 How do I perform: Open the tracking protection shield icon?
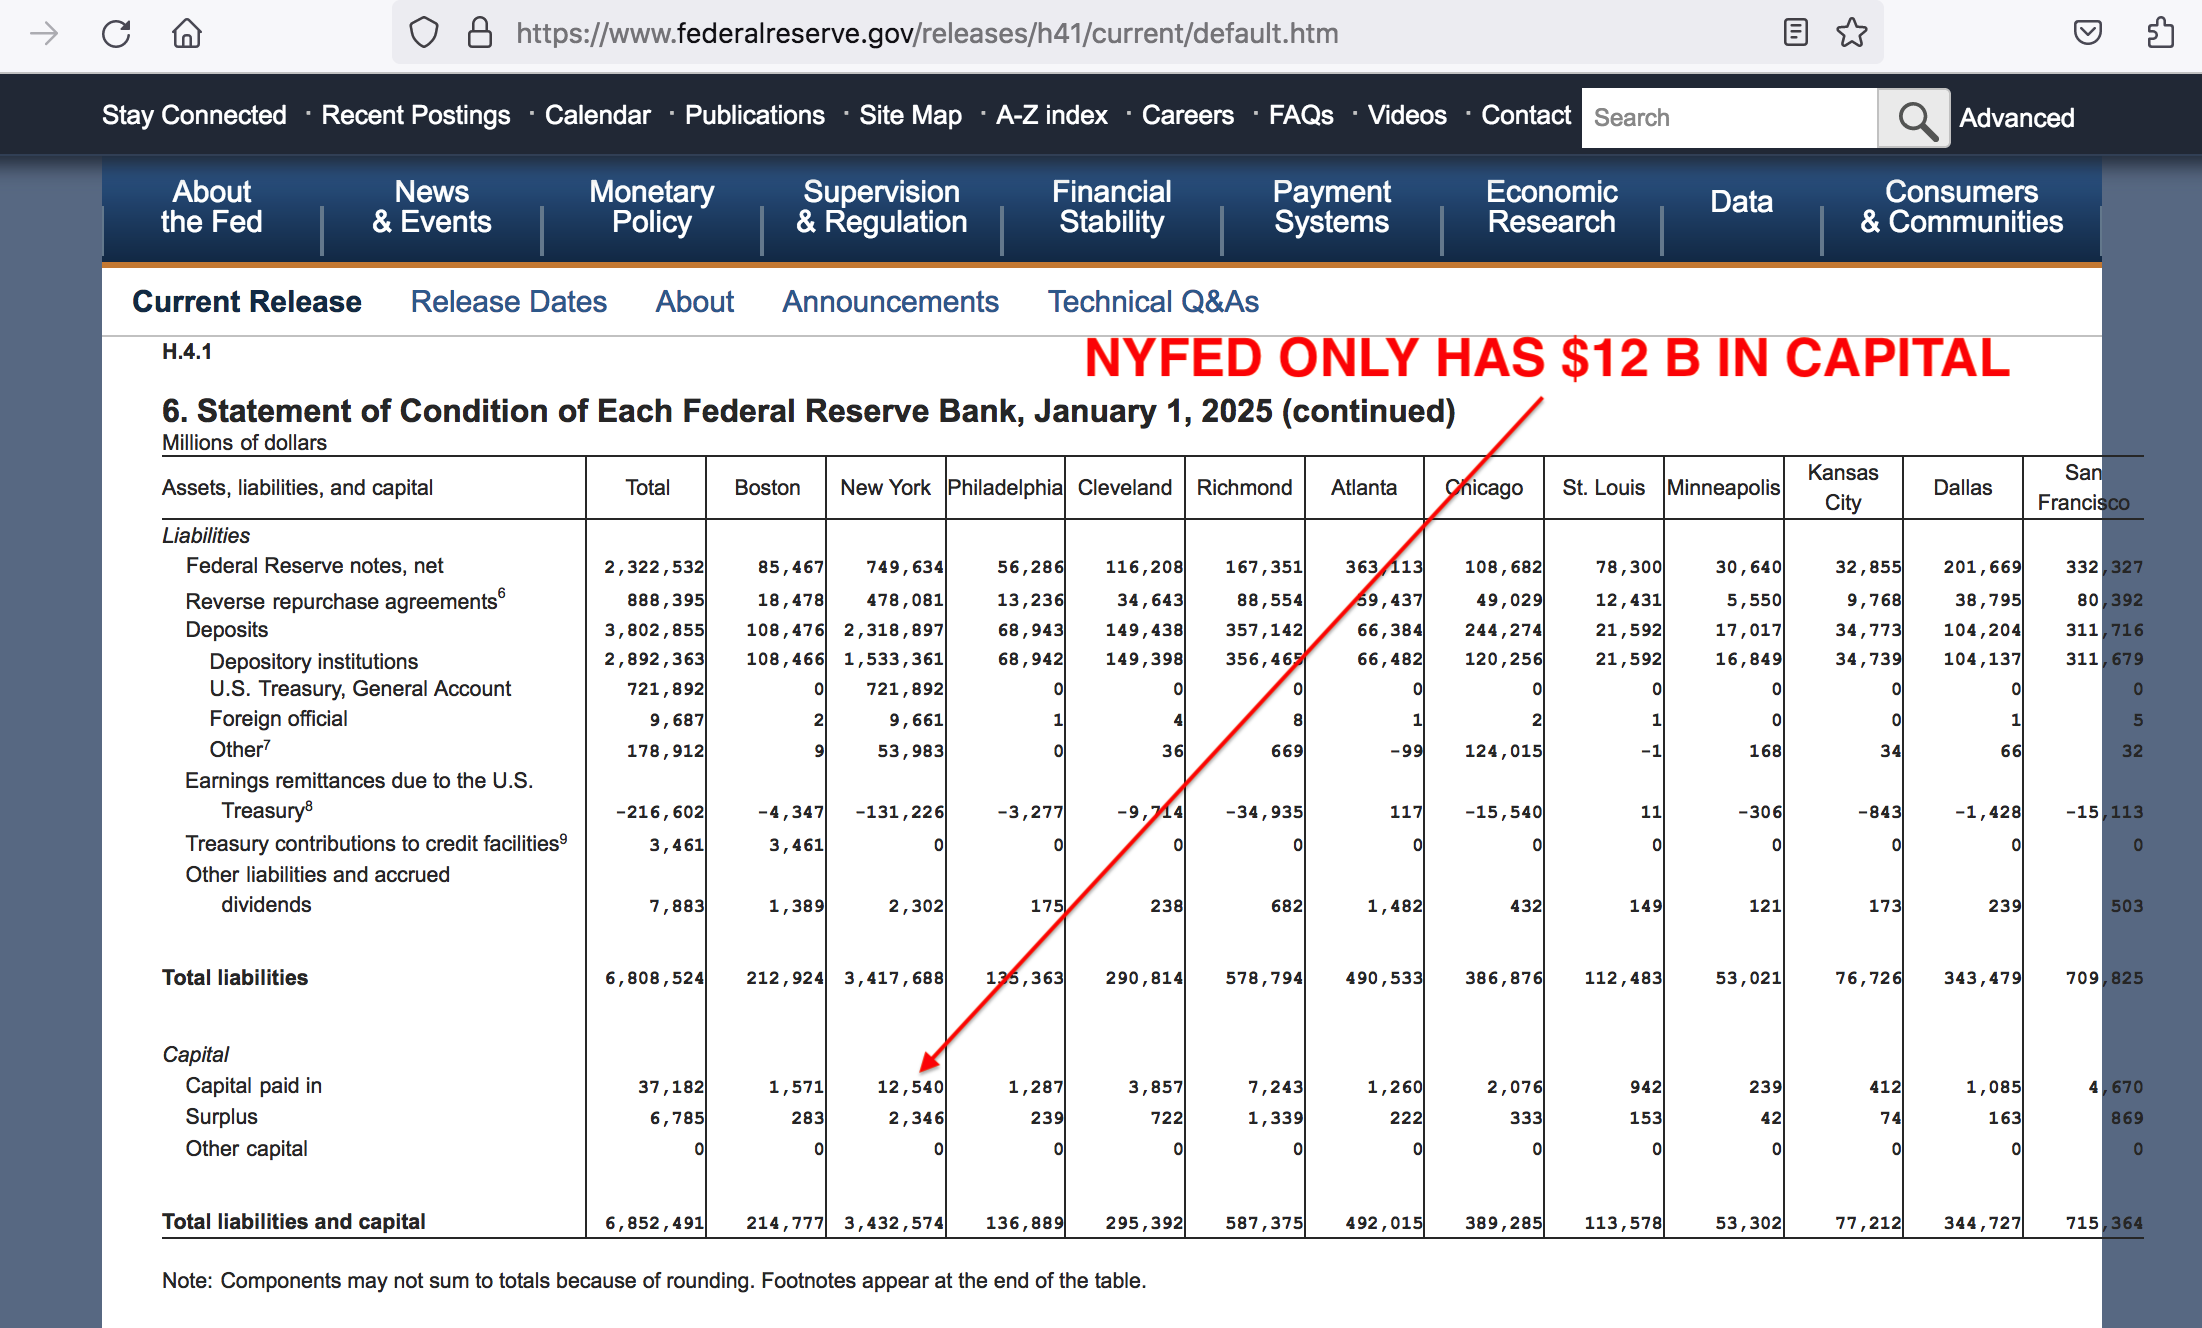click(424, 33)
